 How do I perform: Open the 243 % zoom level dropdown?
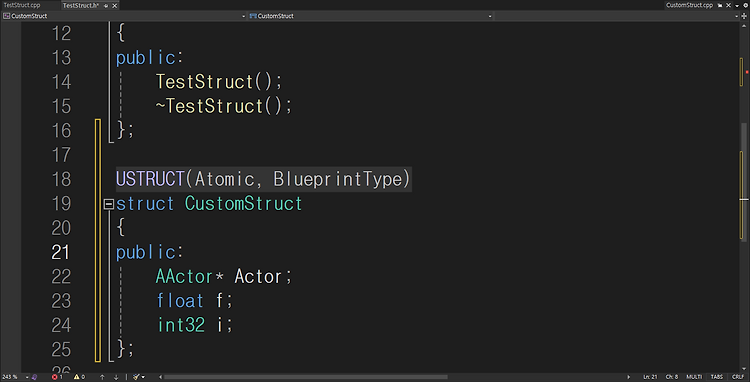point(15,377)
